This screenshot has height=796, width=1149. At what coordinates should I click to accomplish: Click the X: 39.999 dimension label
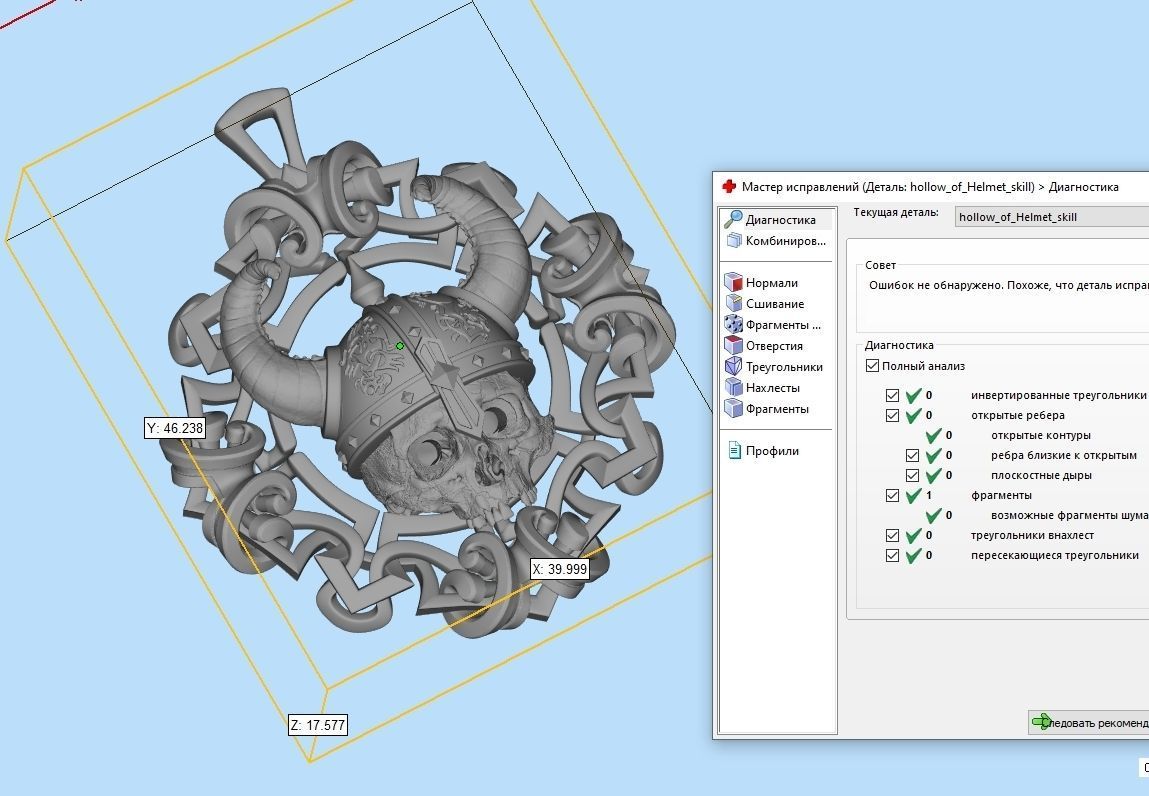point(560,569)
